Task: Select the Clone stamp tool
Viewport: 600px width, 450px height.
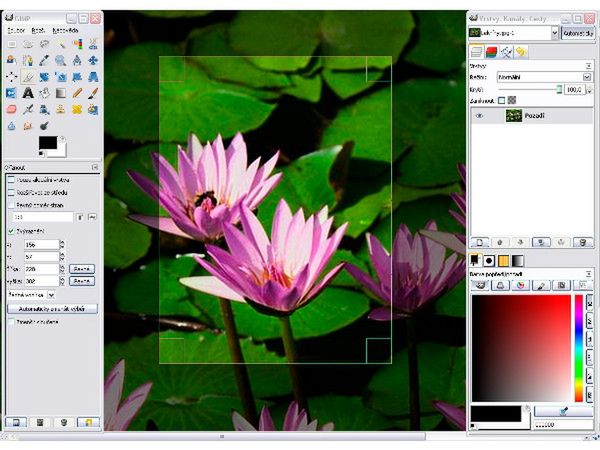Action: click(x=60, y=109)
